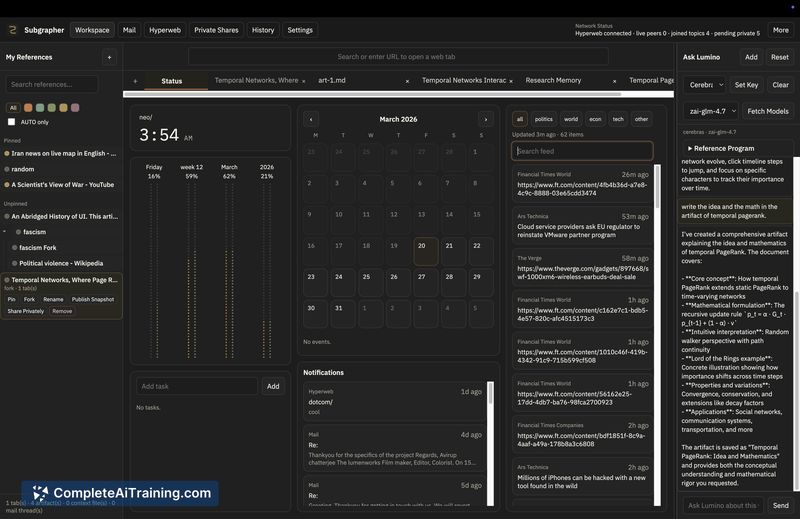
Task: Select March 20 in the calendar
Action: point(426,251)
